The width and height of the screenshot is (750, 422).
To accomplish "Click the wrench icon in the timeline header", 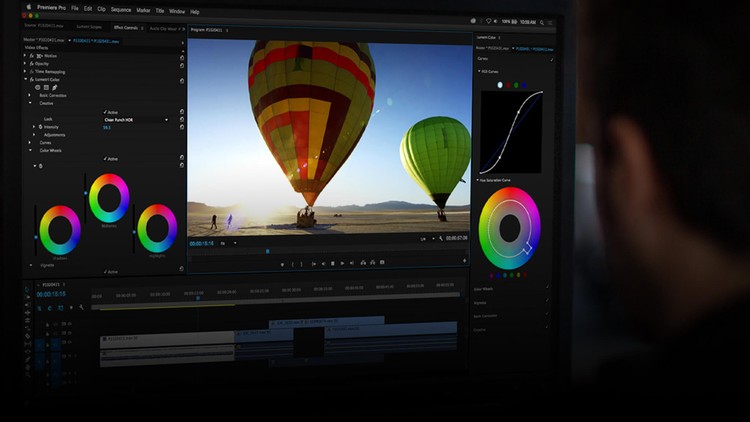I will coord(81,308).
